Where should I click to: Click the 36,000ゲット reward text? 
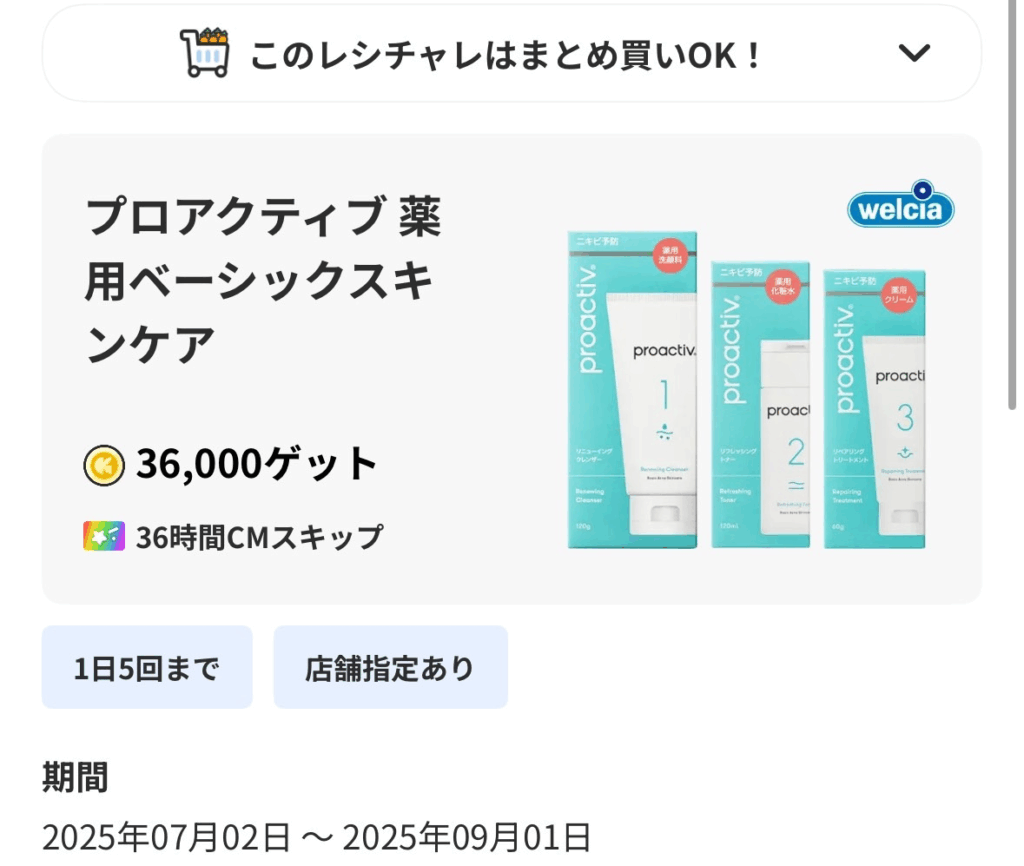pyautogui.click(x=257, y=464)
